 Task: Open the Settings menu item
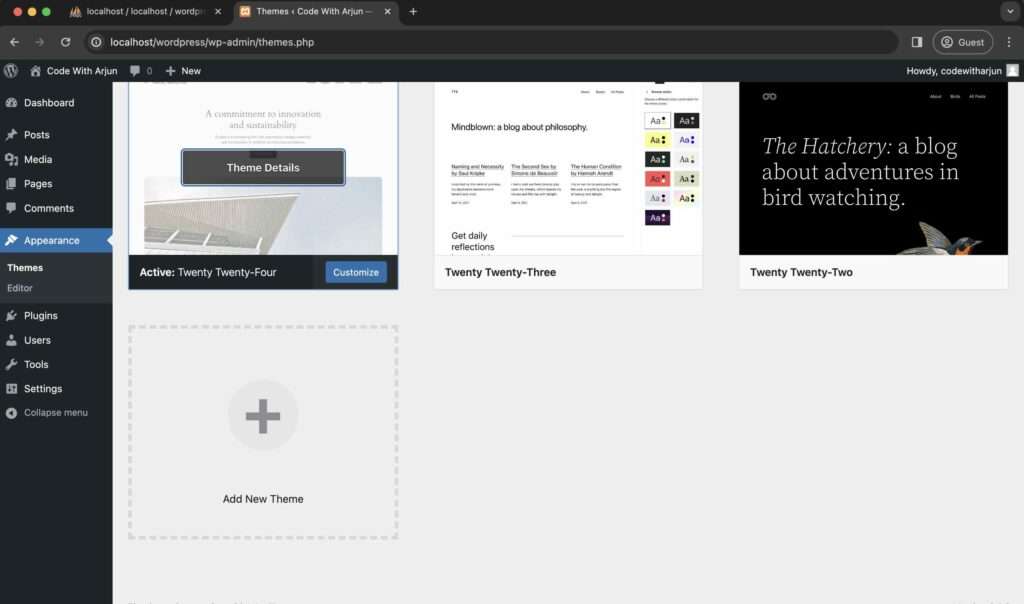[x=56, y=389]
